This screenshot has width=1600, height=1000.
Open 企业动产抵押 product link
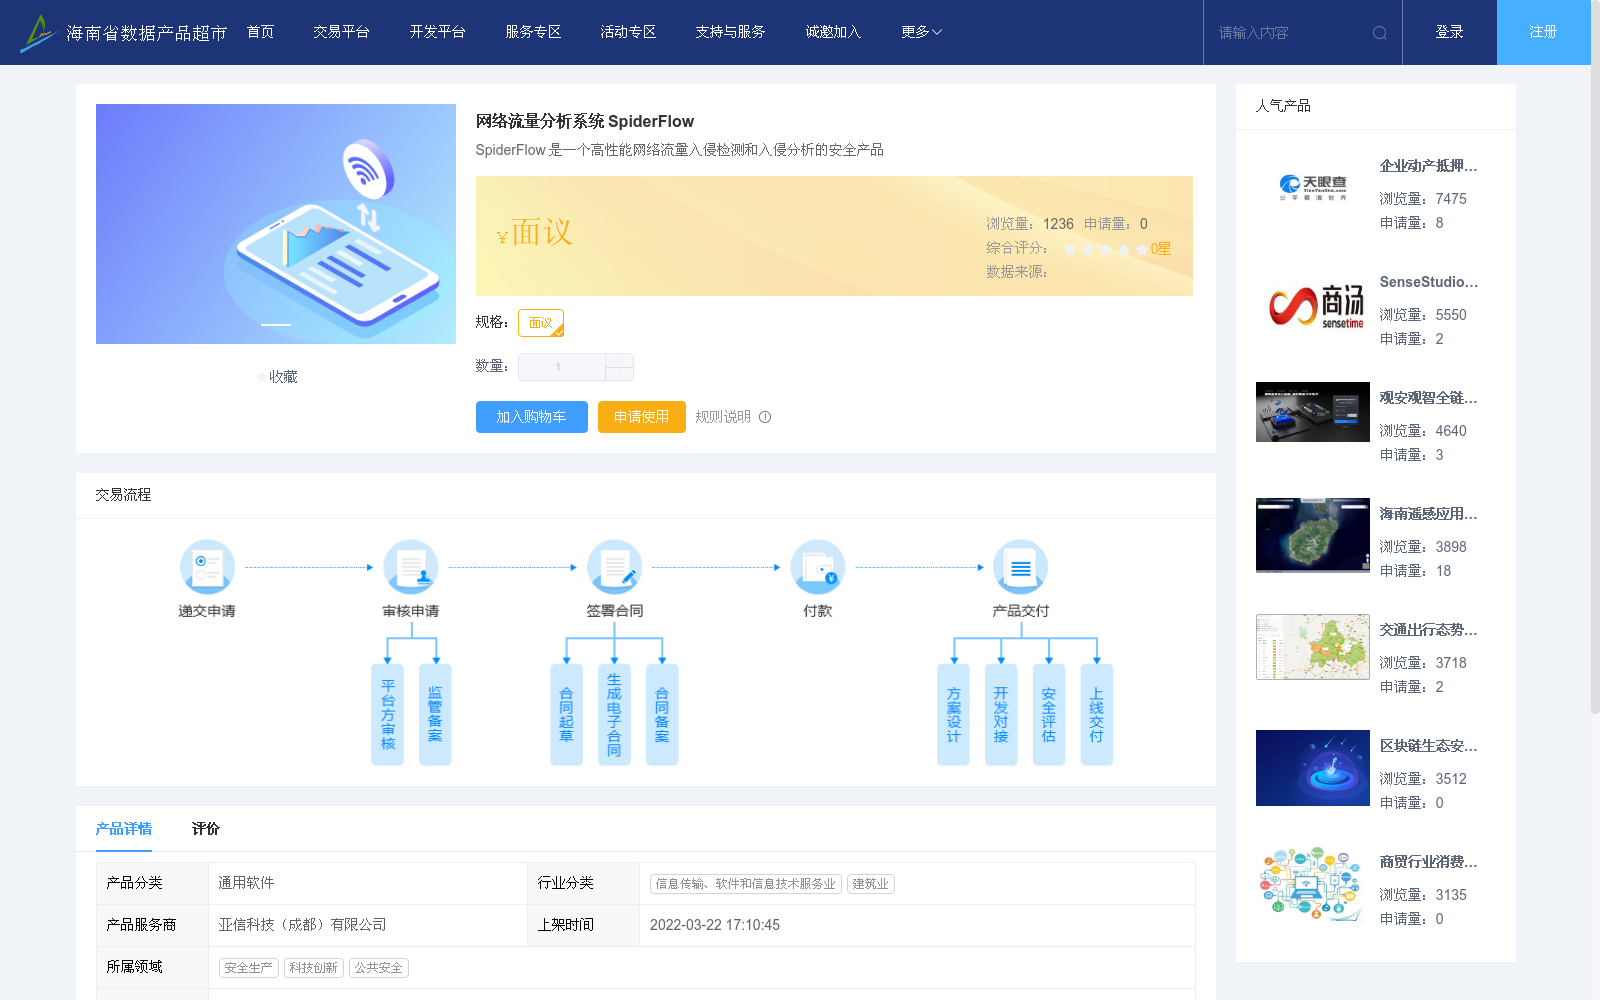(x=1429, y=166)
